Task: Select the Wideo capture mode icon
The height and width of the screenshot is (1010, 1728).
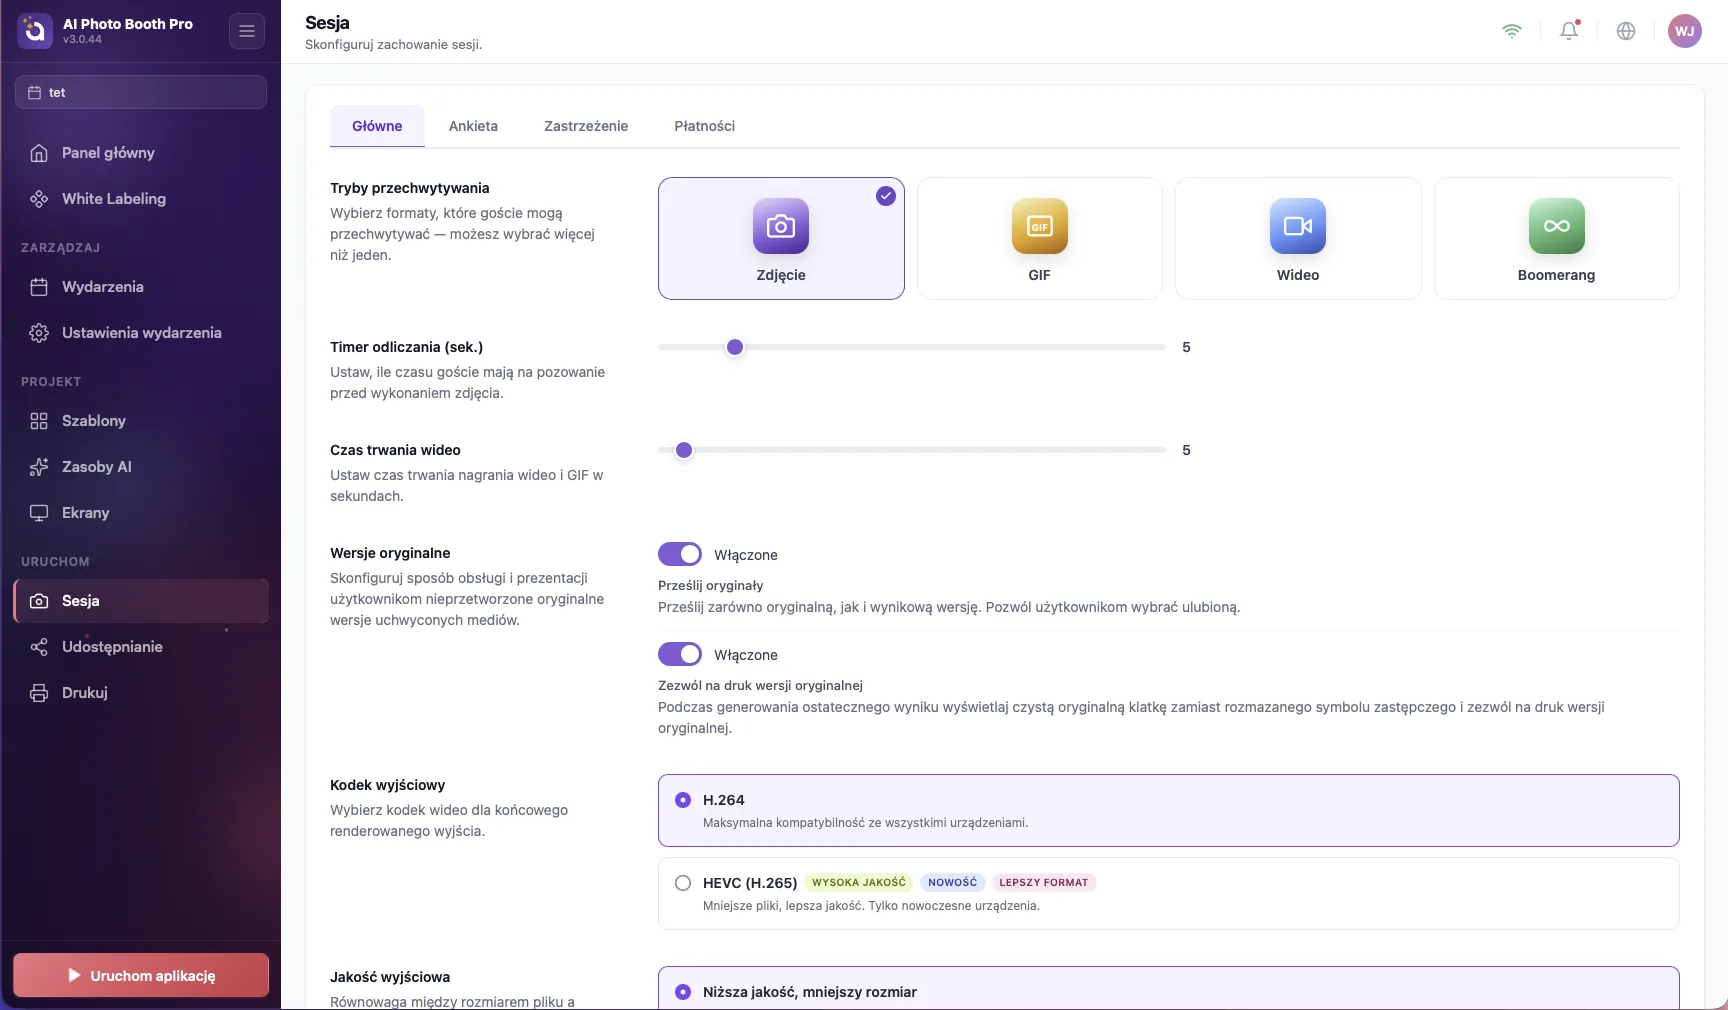Action: pyautogui.click(x=1298, y=226)
